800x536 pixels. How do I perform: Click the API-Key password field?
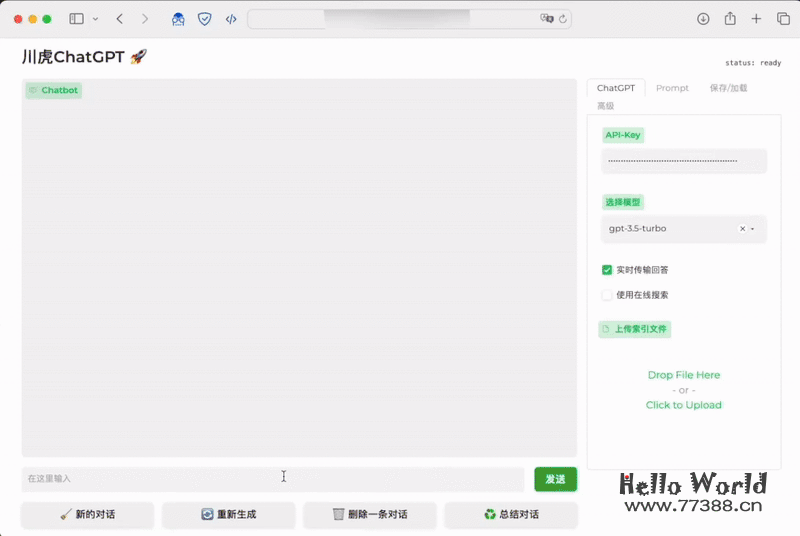pos(684,161)
